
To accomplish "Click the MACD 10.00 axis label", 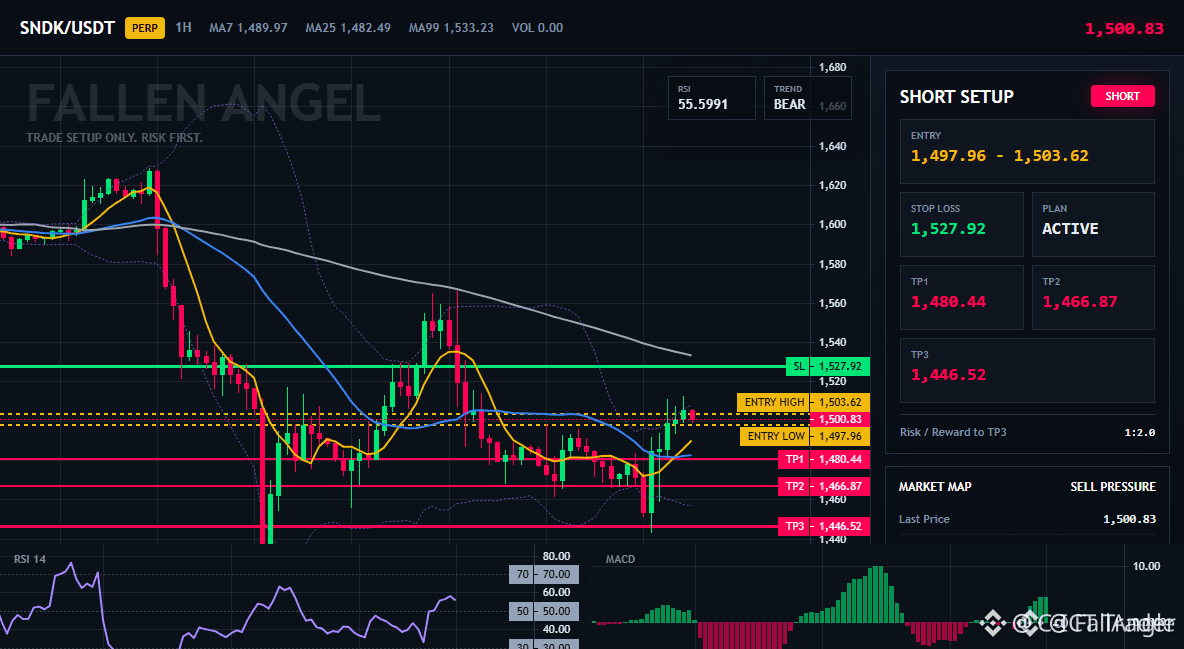I will tap(1146, 566).
